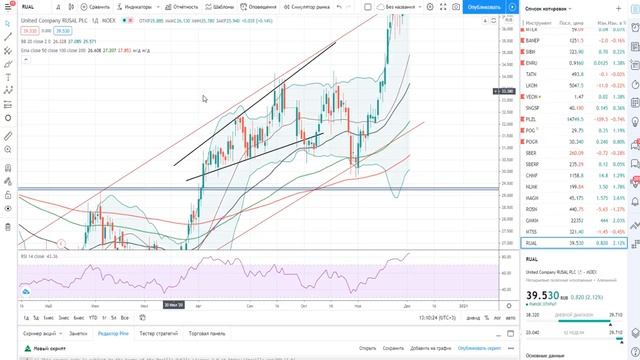
Task: Change the candlestick chart type
Action: pyautogui.click(x=71, y=7)
